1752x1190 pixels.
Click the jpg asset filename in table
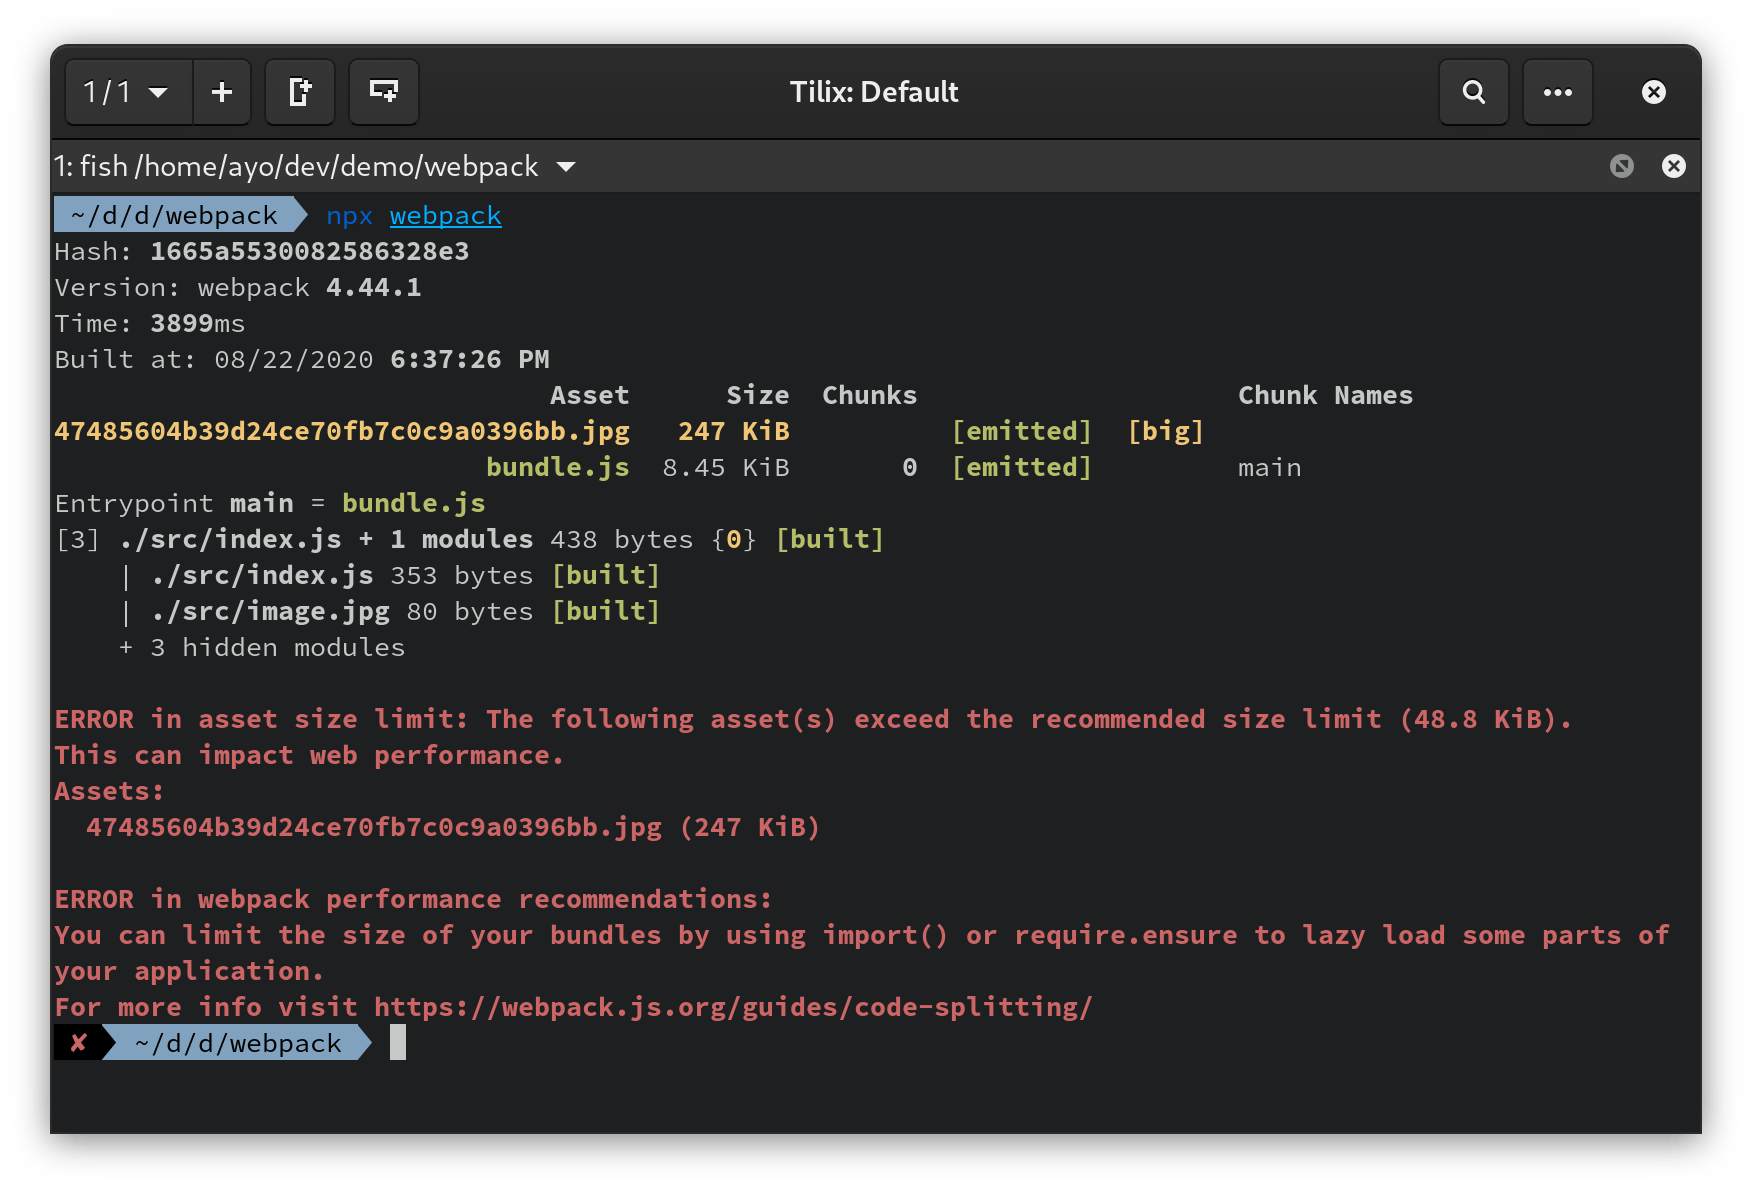[342, 432]
